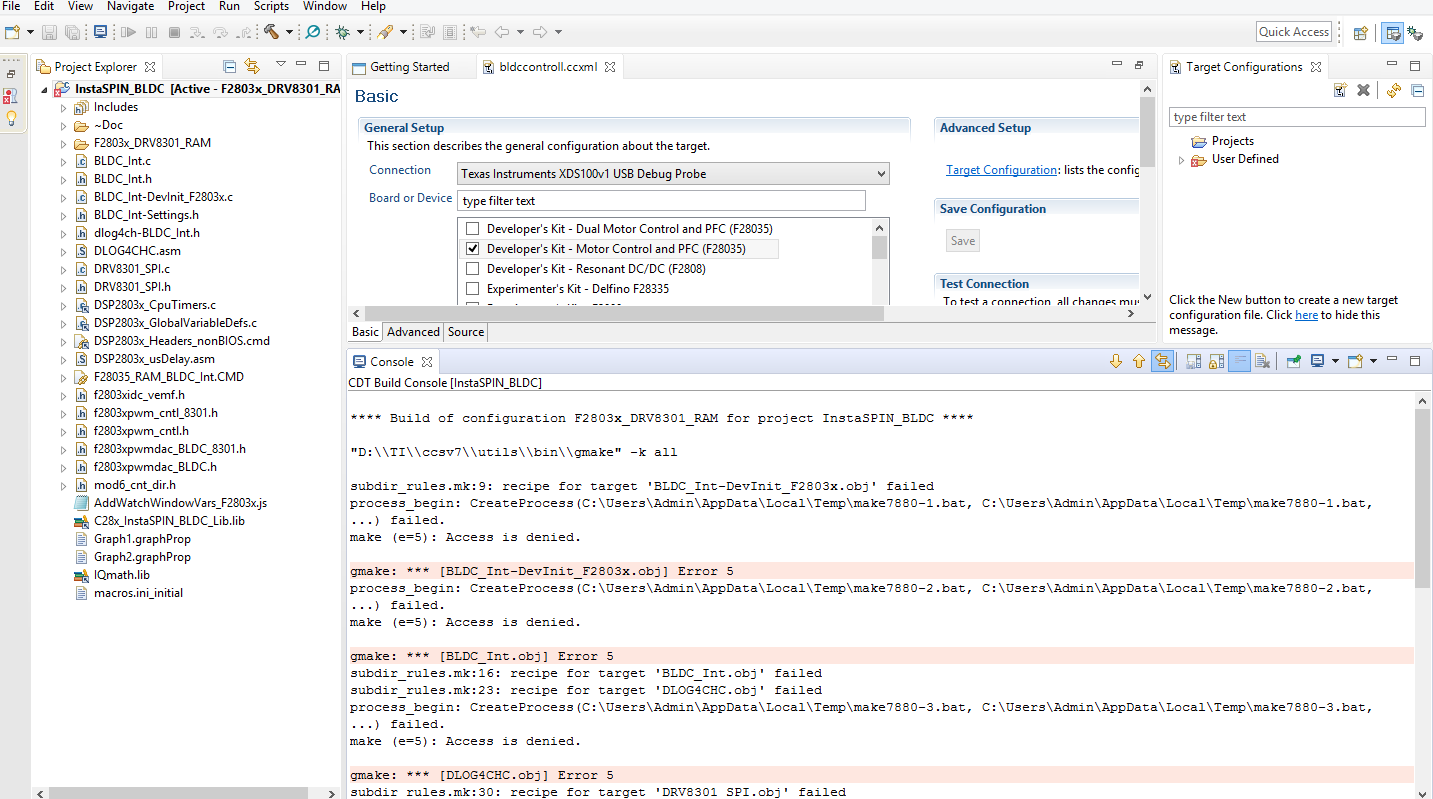
Task: Close the bldccontroll.ccxml tab
Action: (609, 67)
